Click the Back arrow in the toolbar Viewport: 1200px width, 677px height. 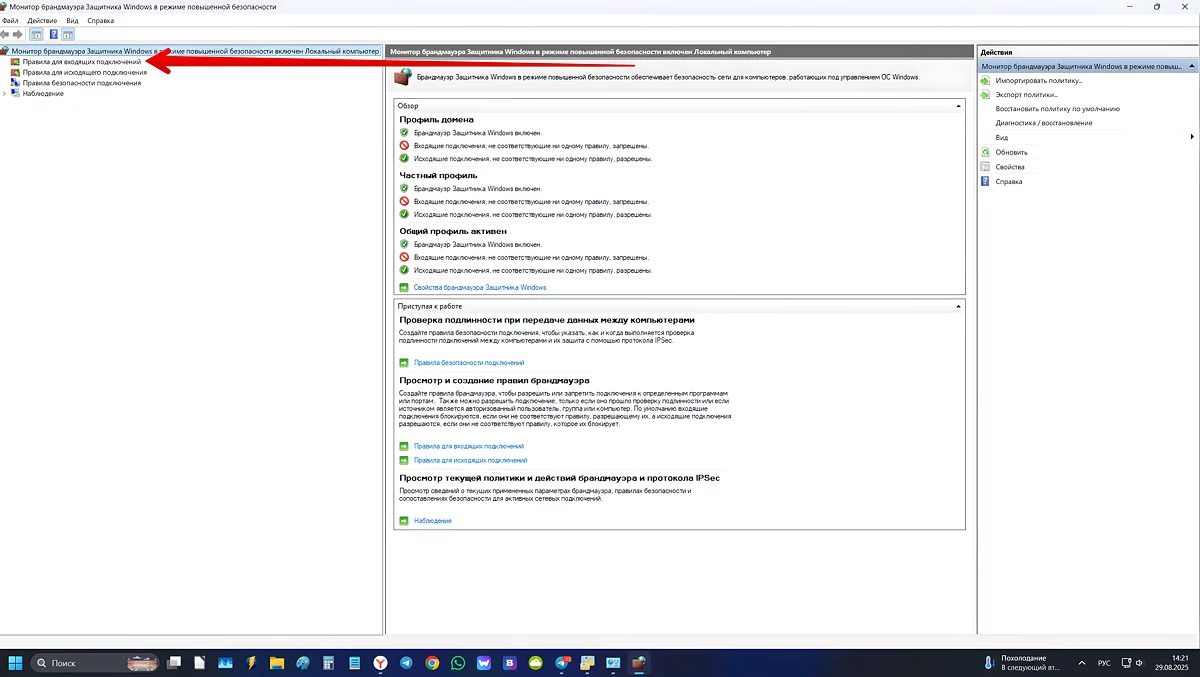coord(6,34)
